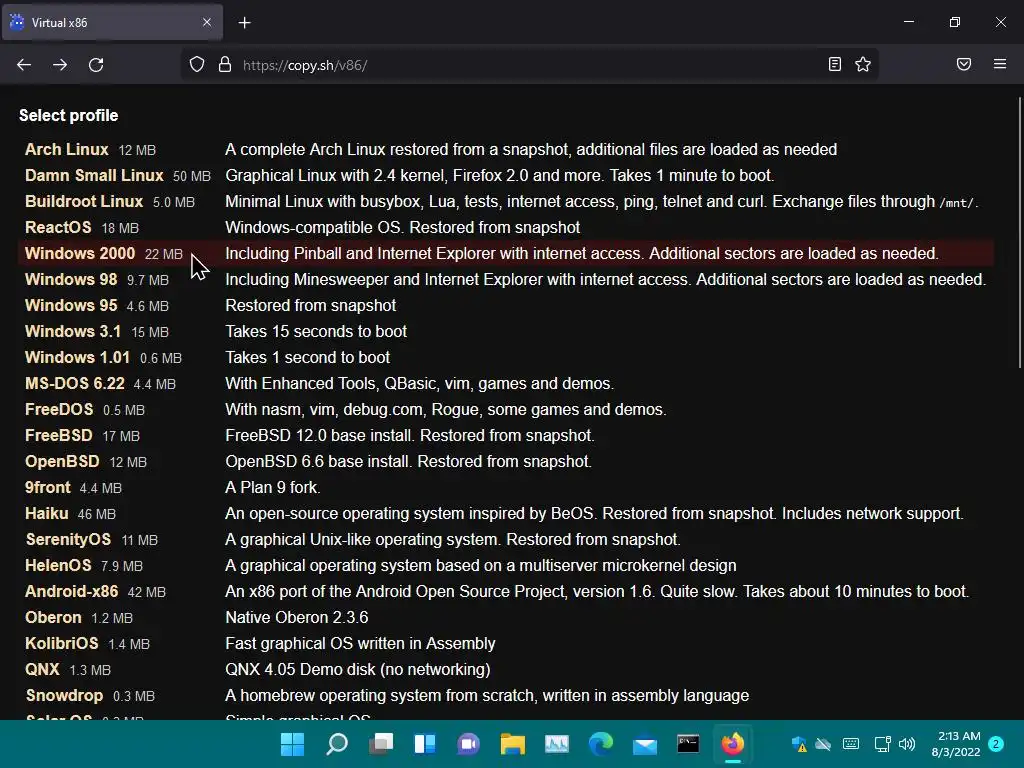Open the Mail app on the taskbar
The height and width of the screenshot is (768, 1024).
point(645,744)
